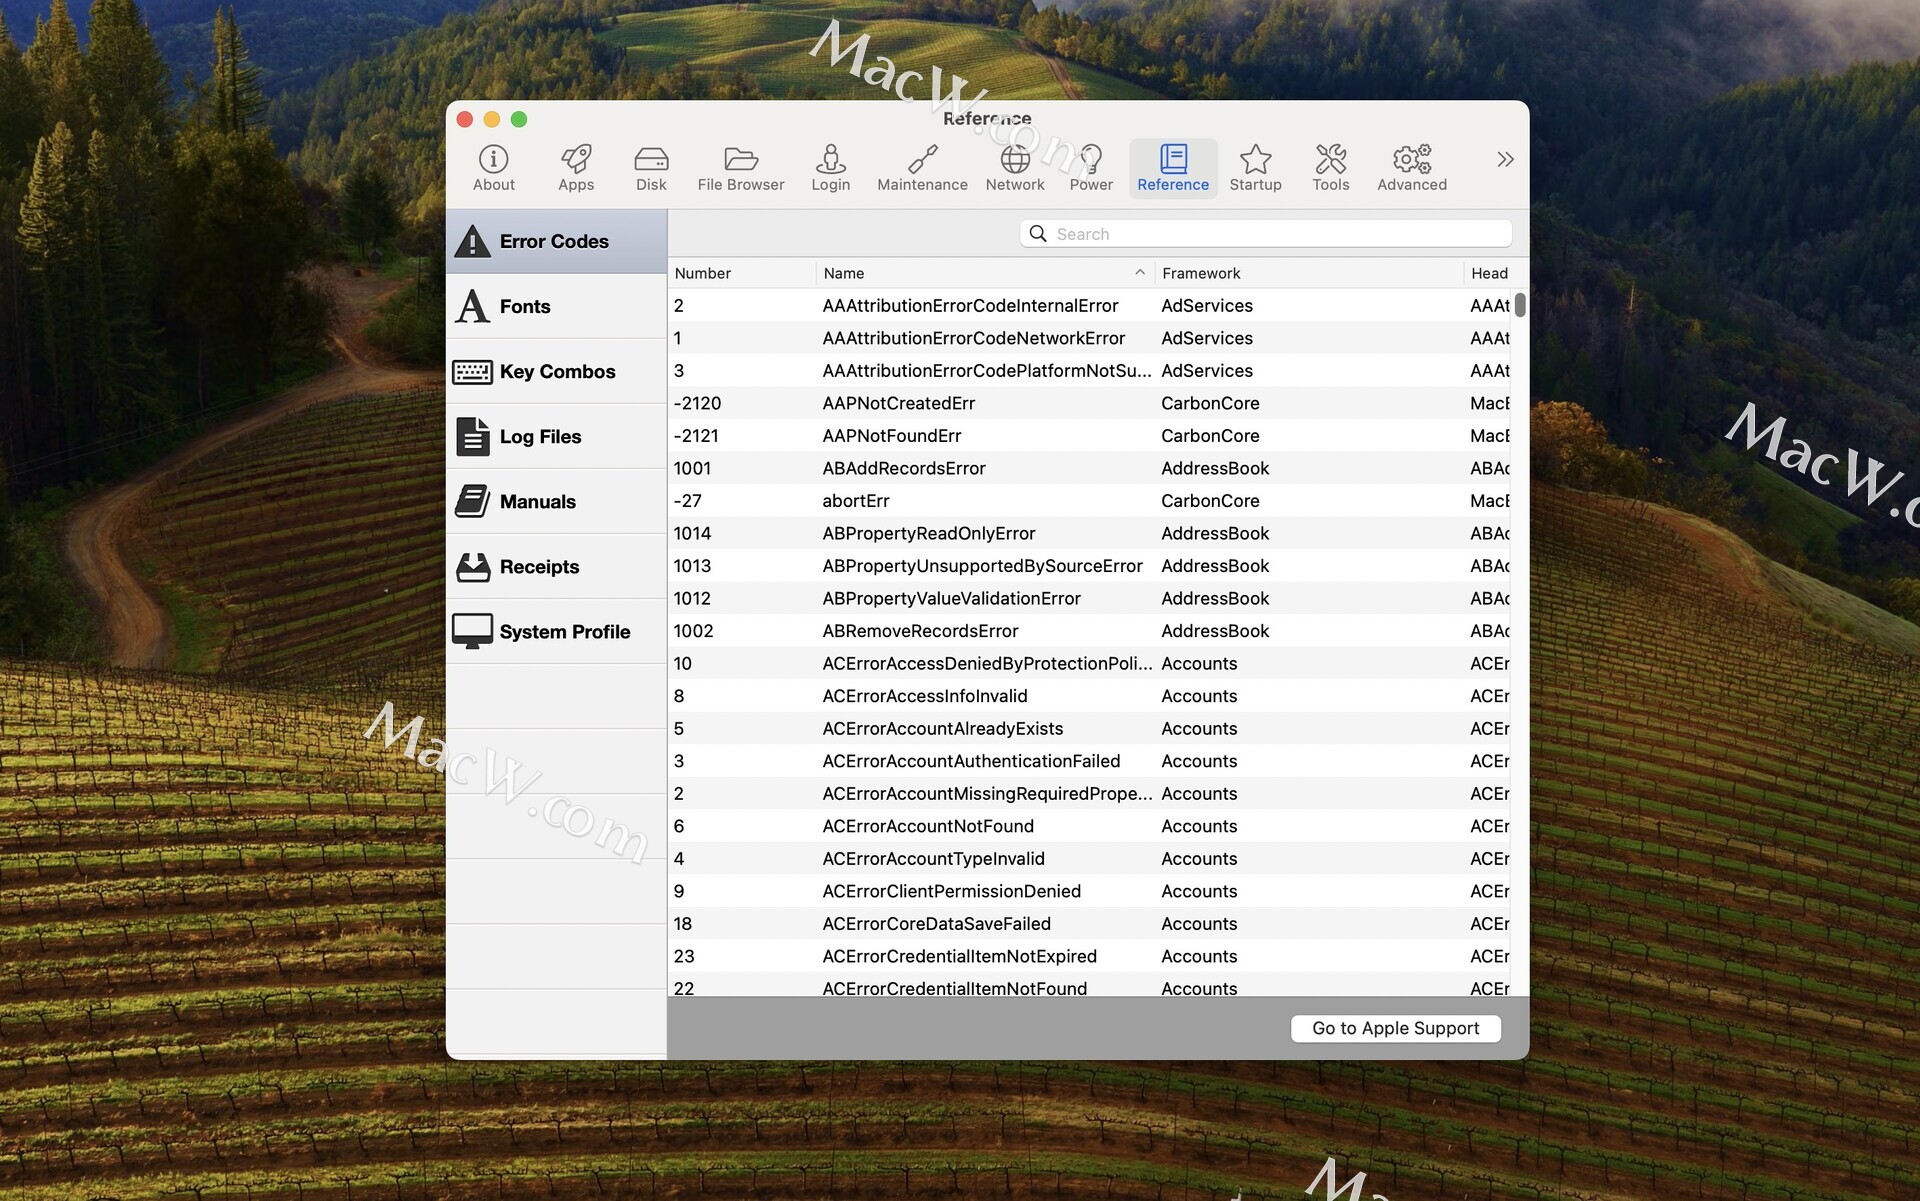Open Key Combos sidebar section
The image size is (1920, 1201).
point(556,371)
